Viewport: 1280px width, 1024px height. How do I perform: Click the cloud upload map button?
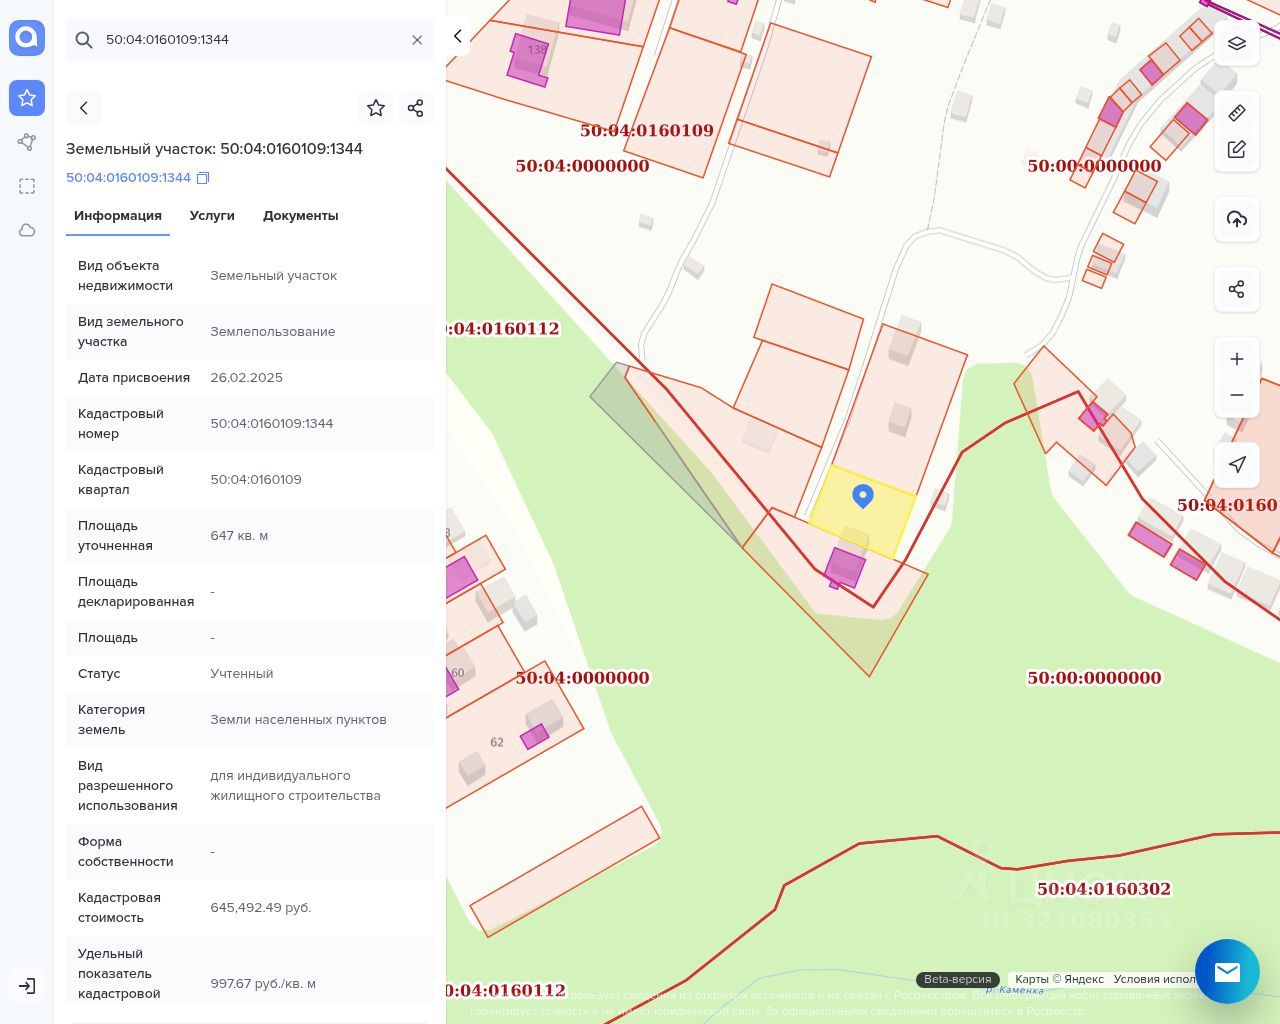(x=1237, y=219)
